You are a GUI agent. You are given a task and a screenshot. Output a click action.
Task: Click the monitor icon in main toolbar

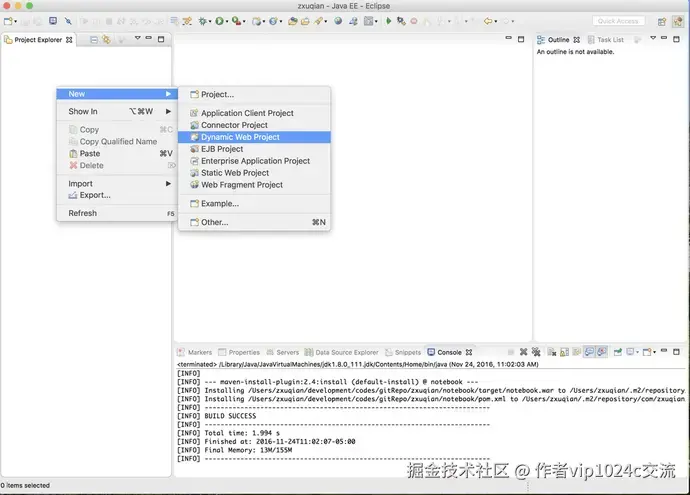(x=53, y=21)
